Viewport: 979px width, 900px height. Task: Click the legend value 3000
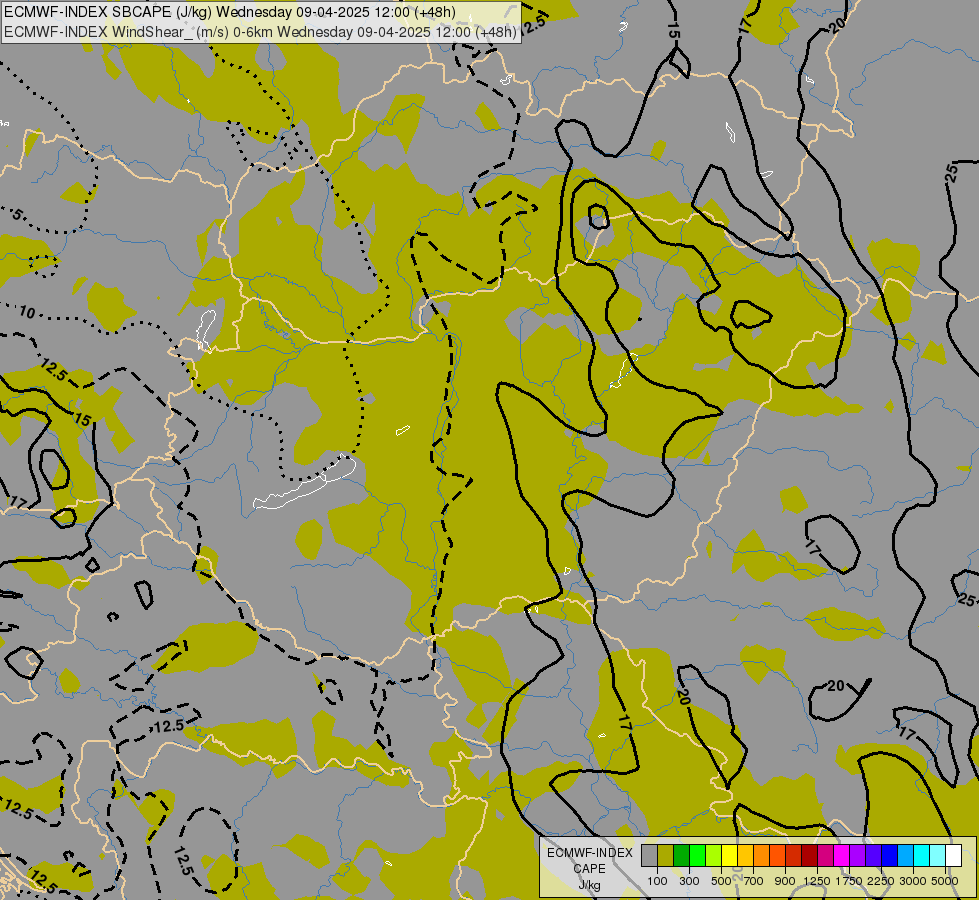[x=913, y=881]
